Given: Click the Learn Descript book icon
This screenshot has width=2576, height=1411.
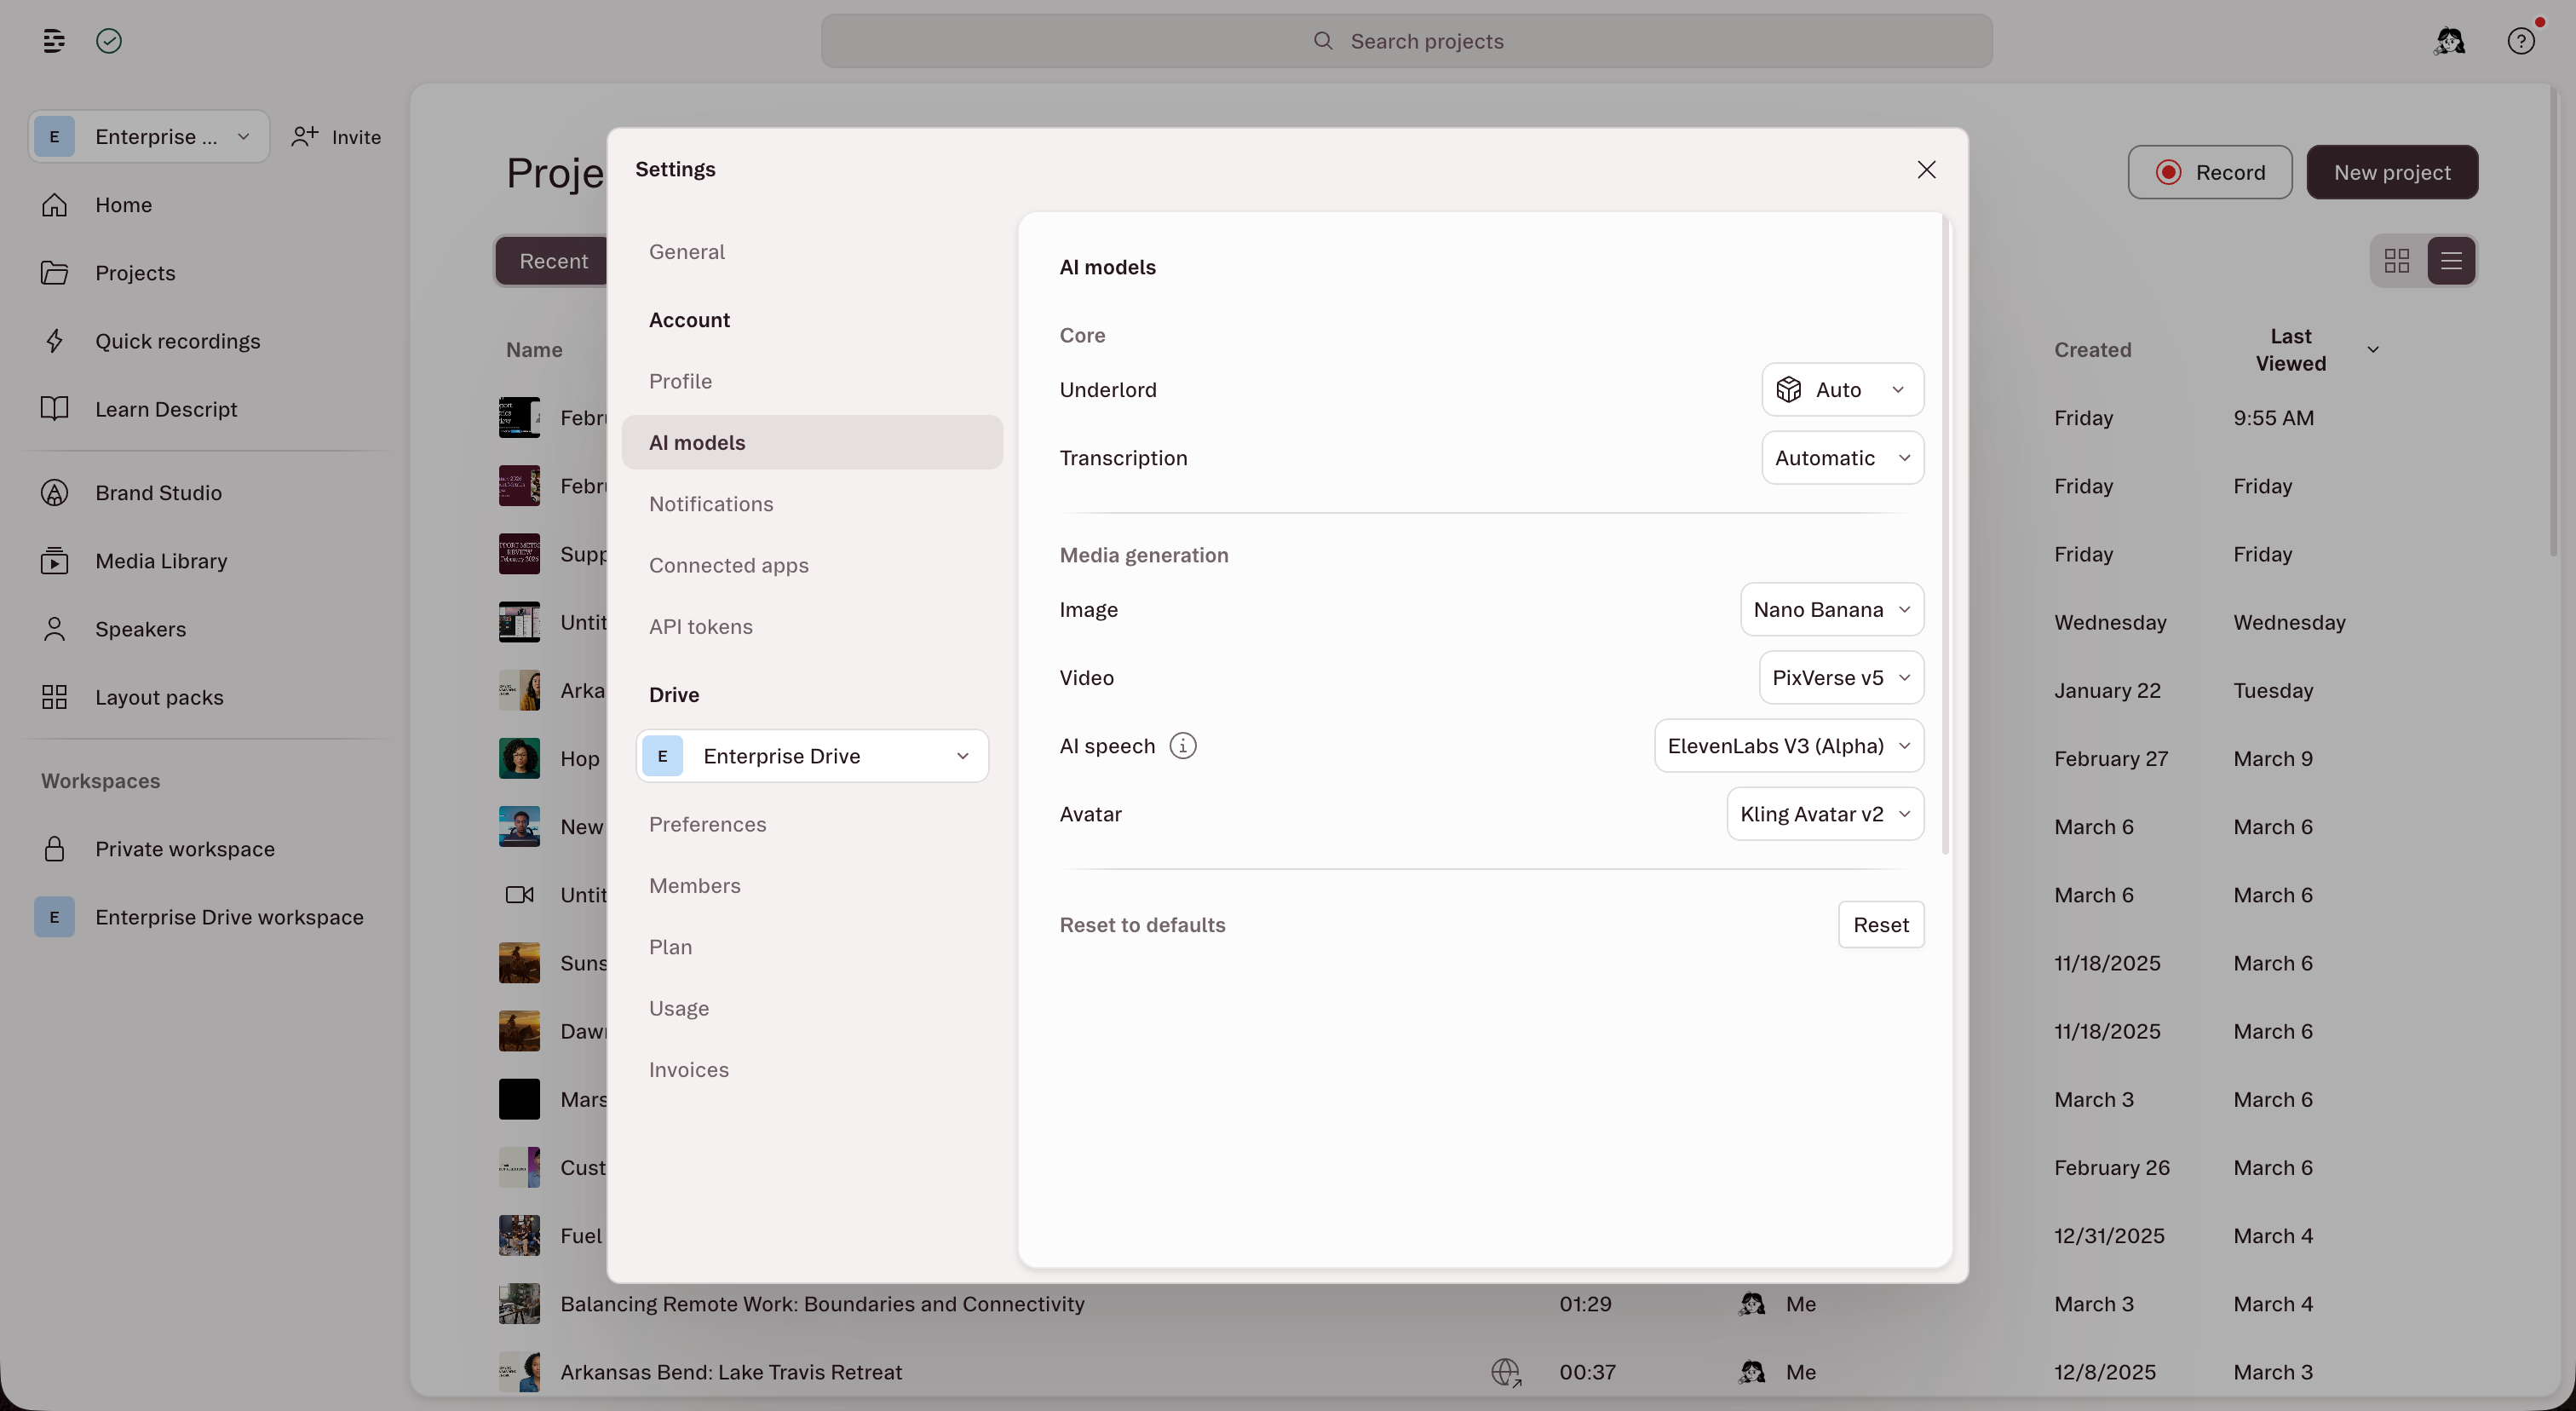Looking at the screenshot, I should coord(55,409).
